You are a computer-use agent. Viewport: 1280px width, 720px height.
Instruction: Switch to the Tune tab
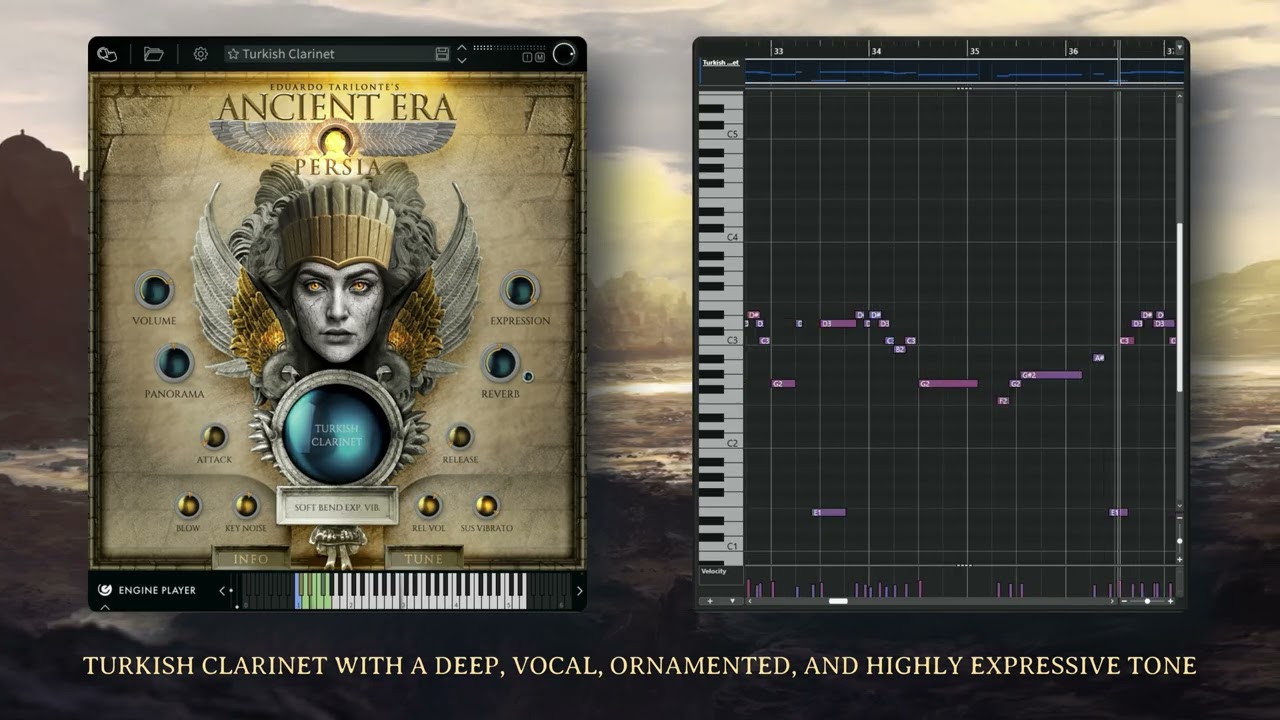[423, 559]
